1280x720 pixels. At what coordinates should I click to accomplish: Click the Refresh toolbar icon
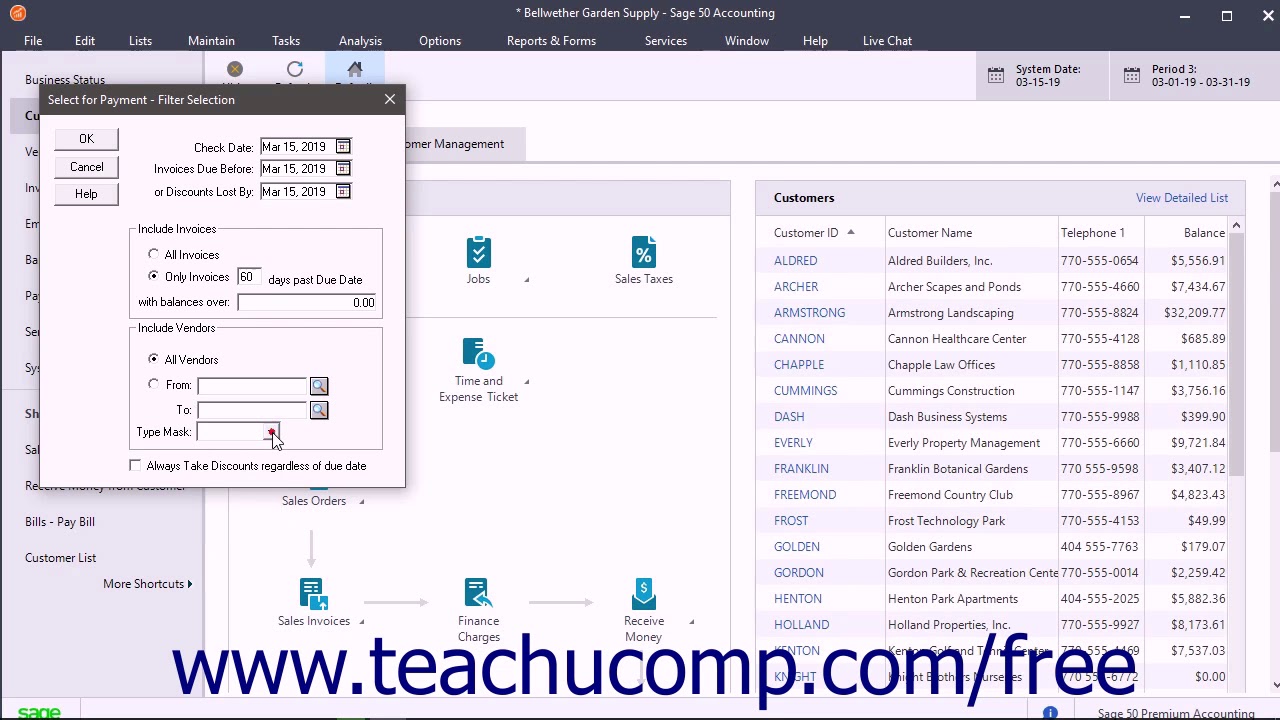point(294,69)
